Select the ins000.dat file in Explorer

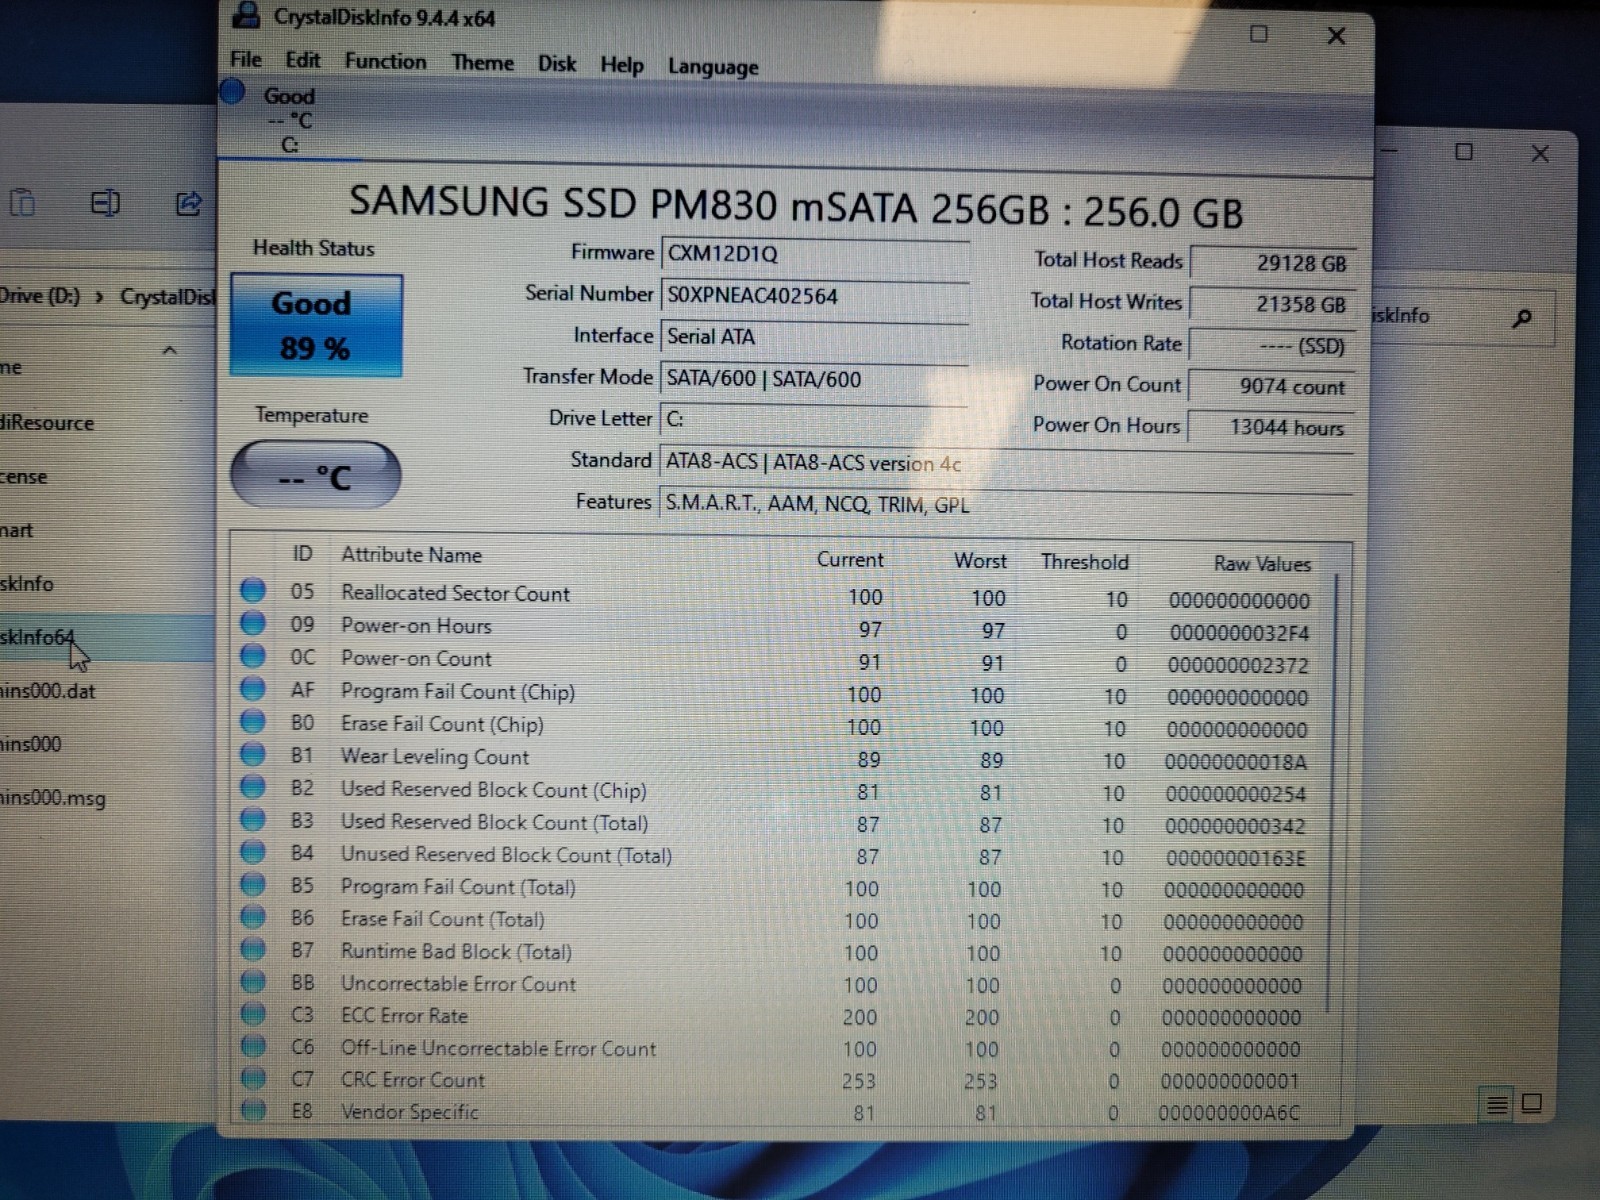tap(48, 691)
